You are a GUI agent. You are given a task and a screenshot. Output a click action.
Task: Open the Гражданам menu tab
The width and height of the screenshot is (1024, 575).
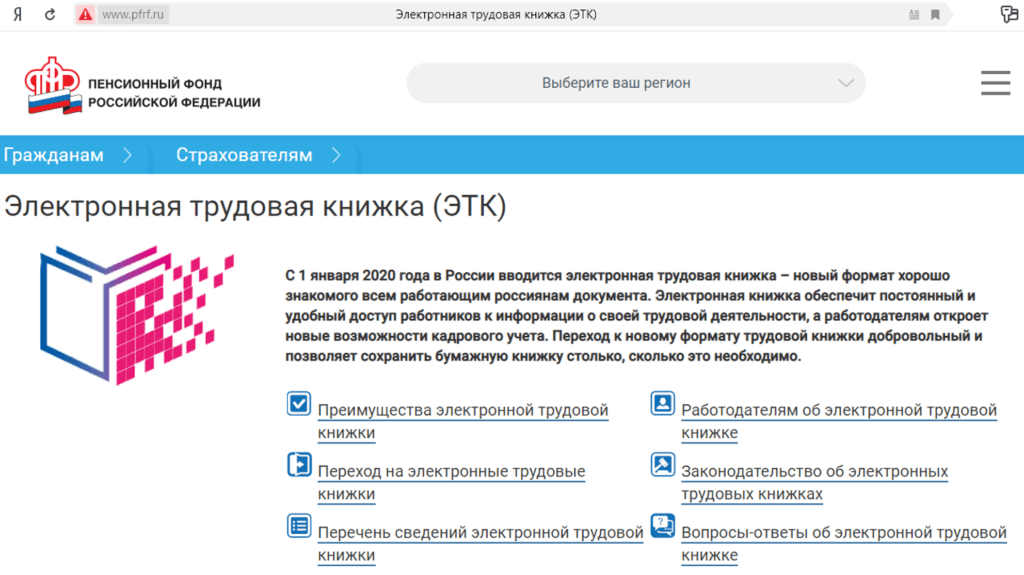[x=54, y=155]
